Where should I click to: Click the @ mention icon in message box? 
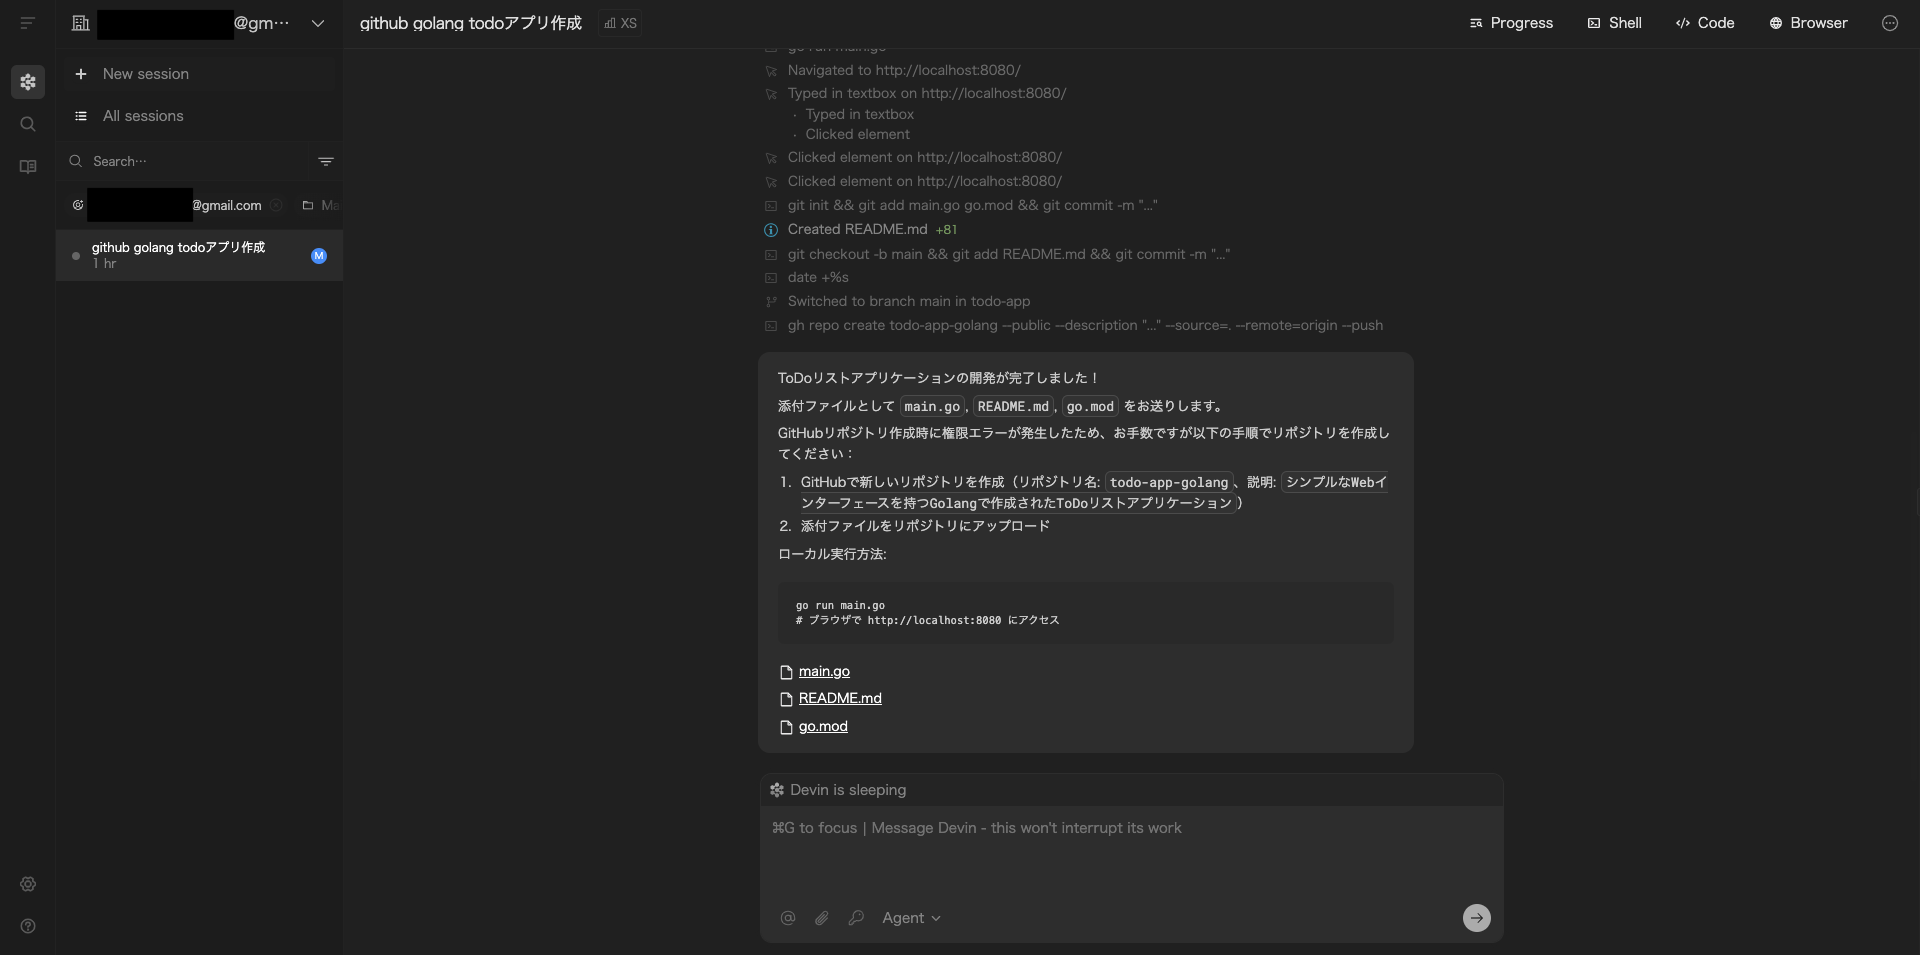coord(788,918)
